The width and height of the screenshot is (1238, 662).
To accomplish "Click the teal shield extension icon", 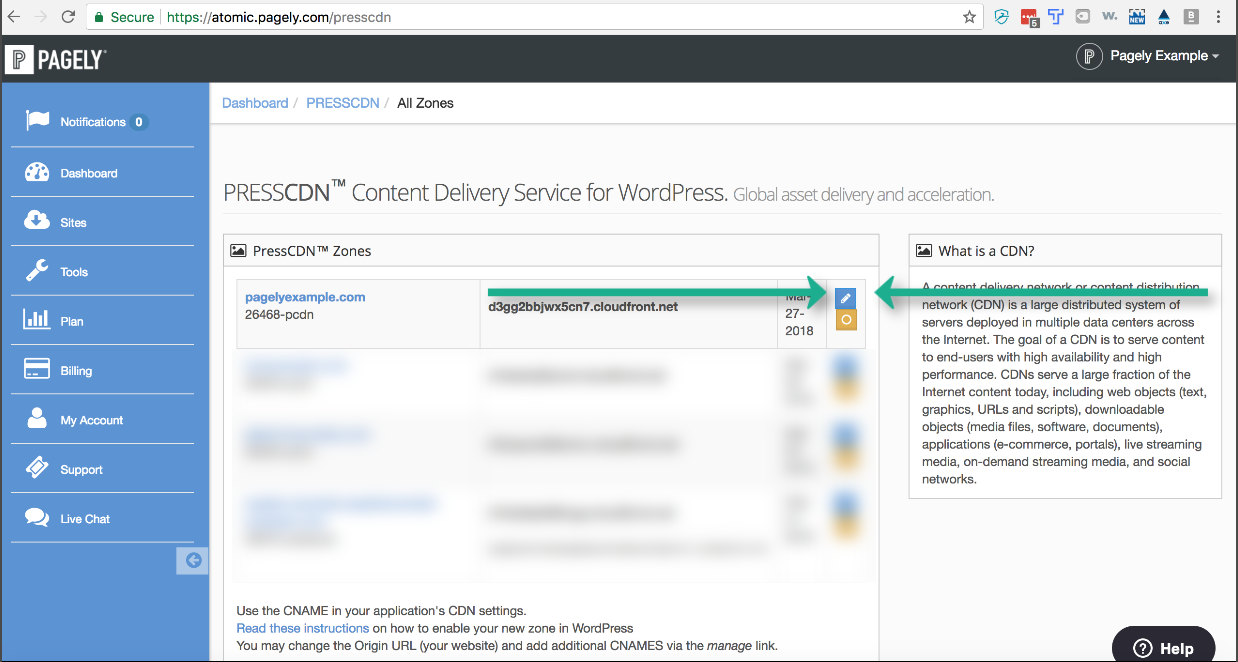I will click(1002, 17).
